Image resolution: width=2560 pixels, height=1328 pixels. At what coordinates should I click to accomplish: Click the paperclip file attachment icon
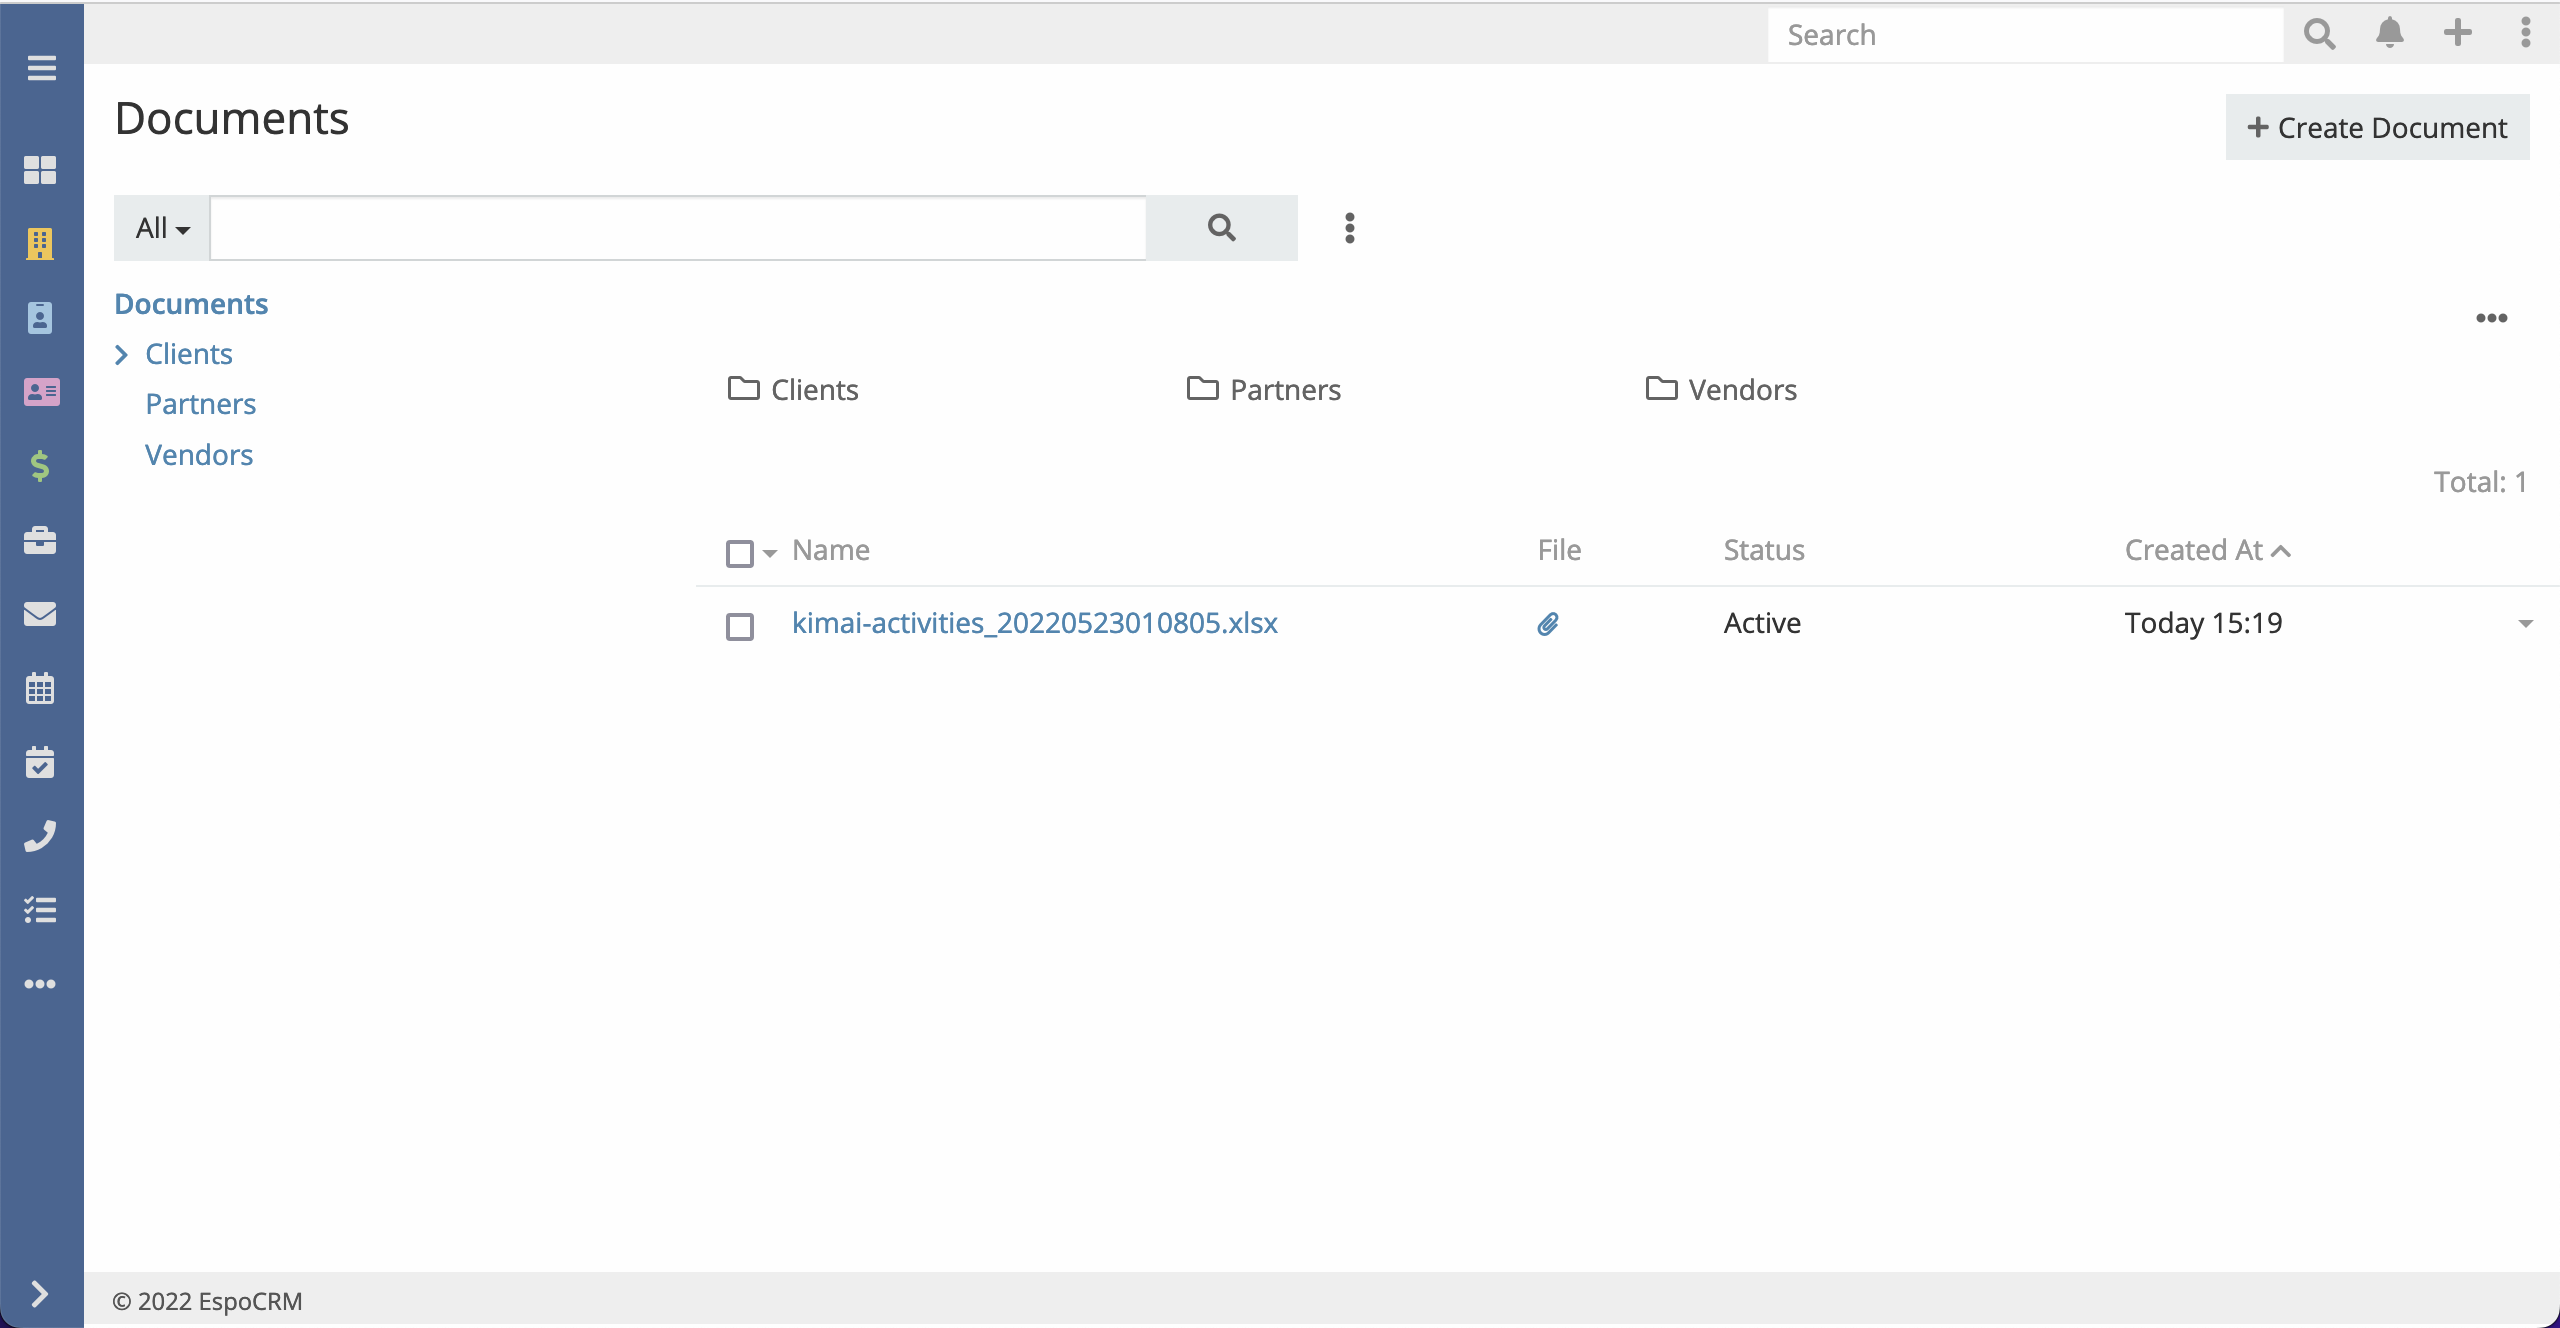[x=1548, y=624]
